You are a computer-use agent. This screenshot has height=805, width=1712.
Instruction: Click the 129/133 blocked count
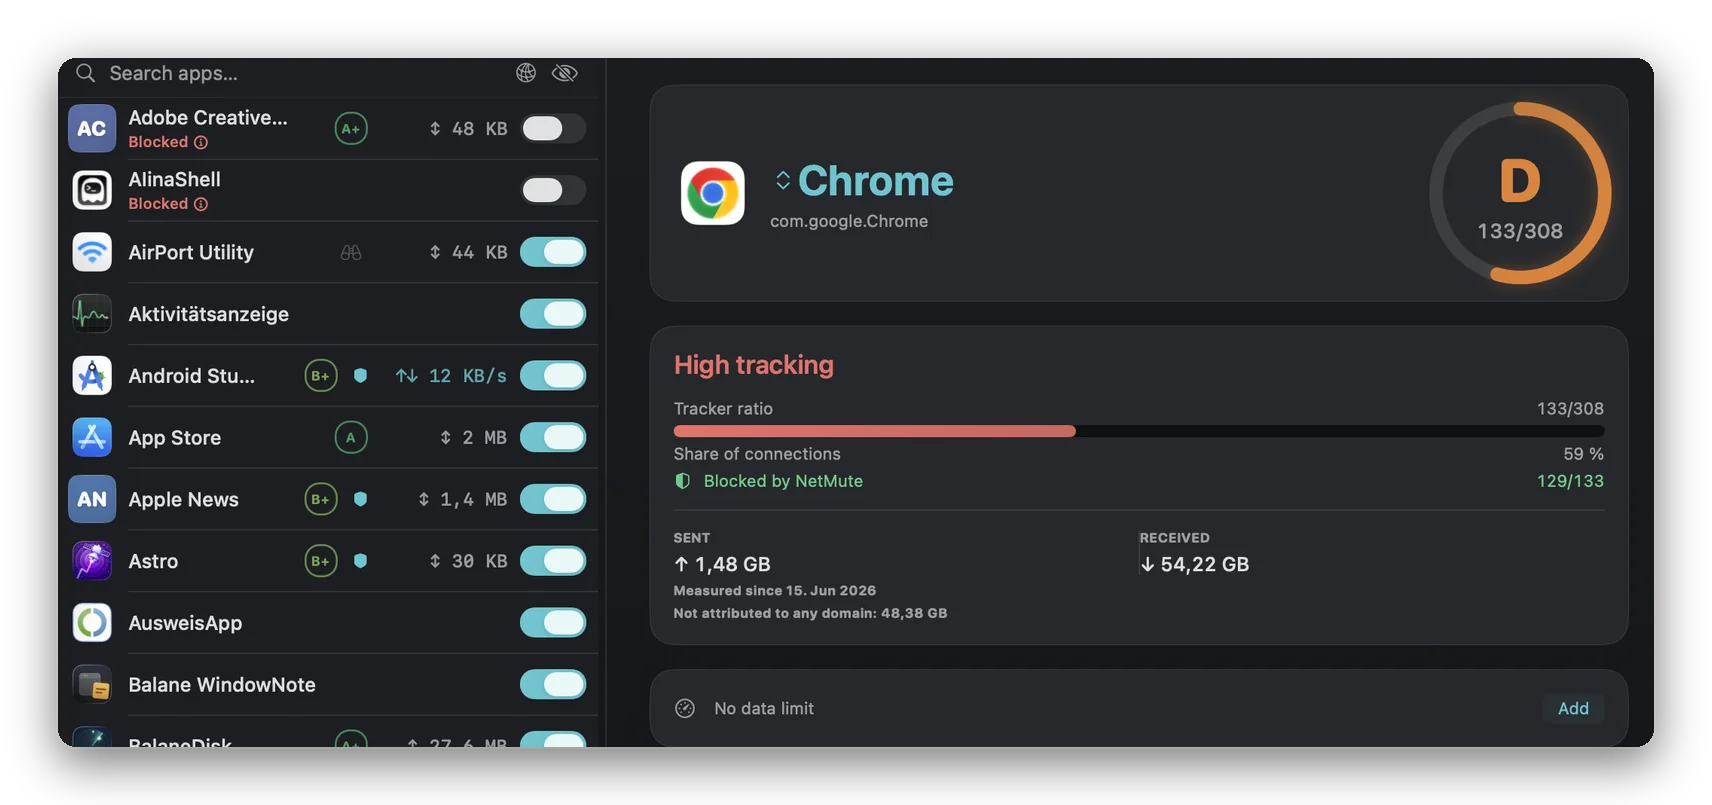point(1570,481)
